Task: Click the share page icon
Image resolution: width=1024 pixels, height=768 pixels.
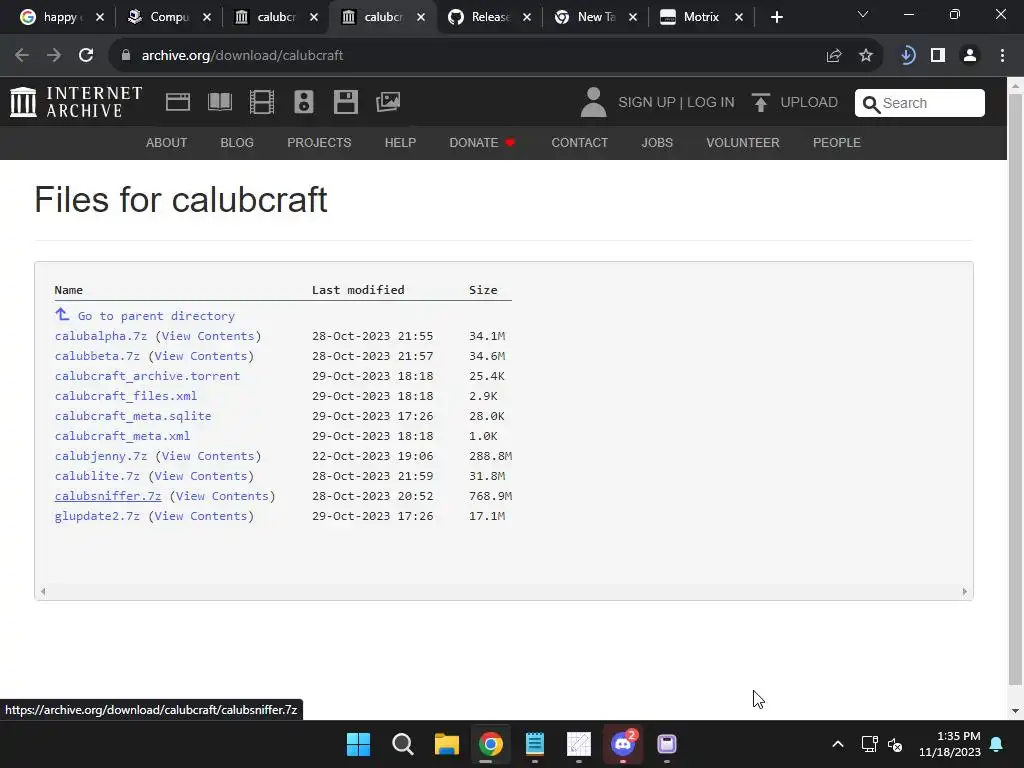Action: click(x=834, y=56)
